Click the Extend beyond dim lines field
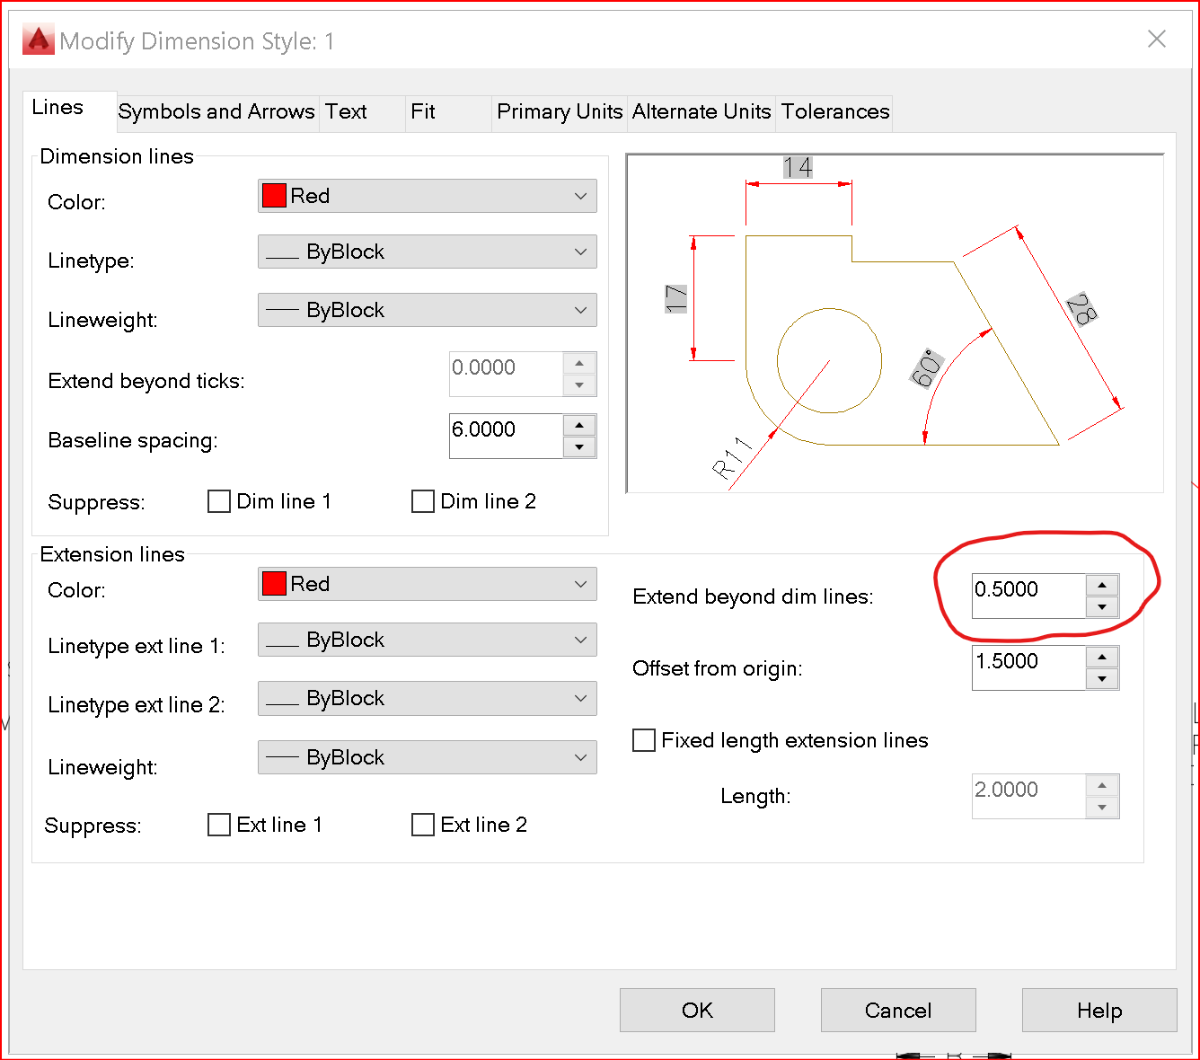The height and width of the screenshot is (1060, 1200). click(x=1029, y=596)
